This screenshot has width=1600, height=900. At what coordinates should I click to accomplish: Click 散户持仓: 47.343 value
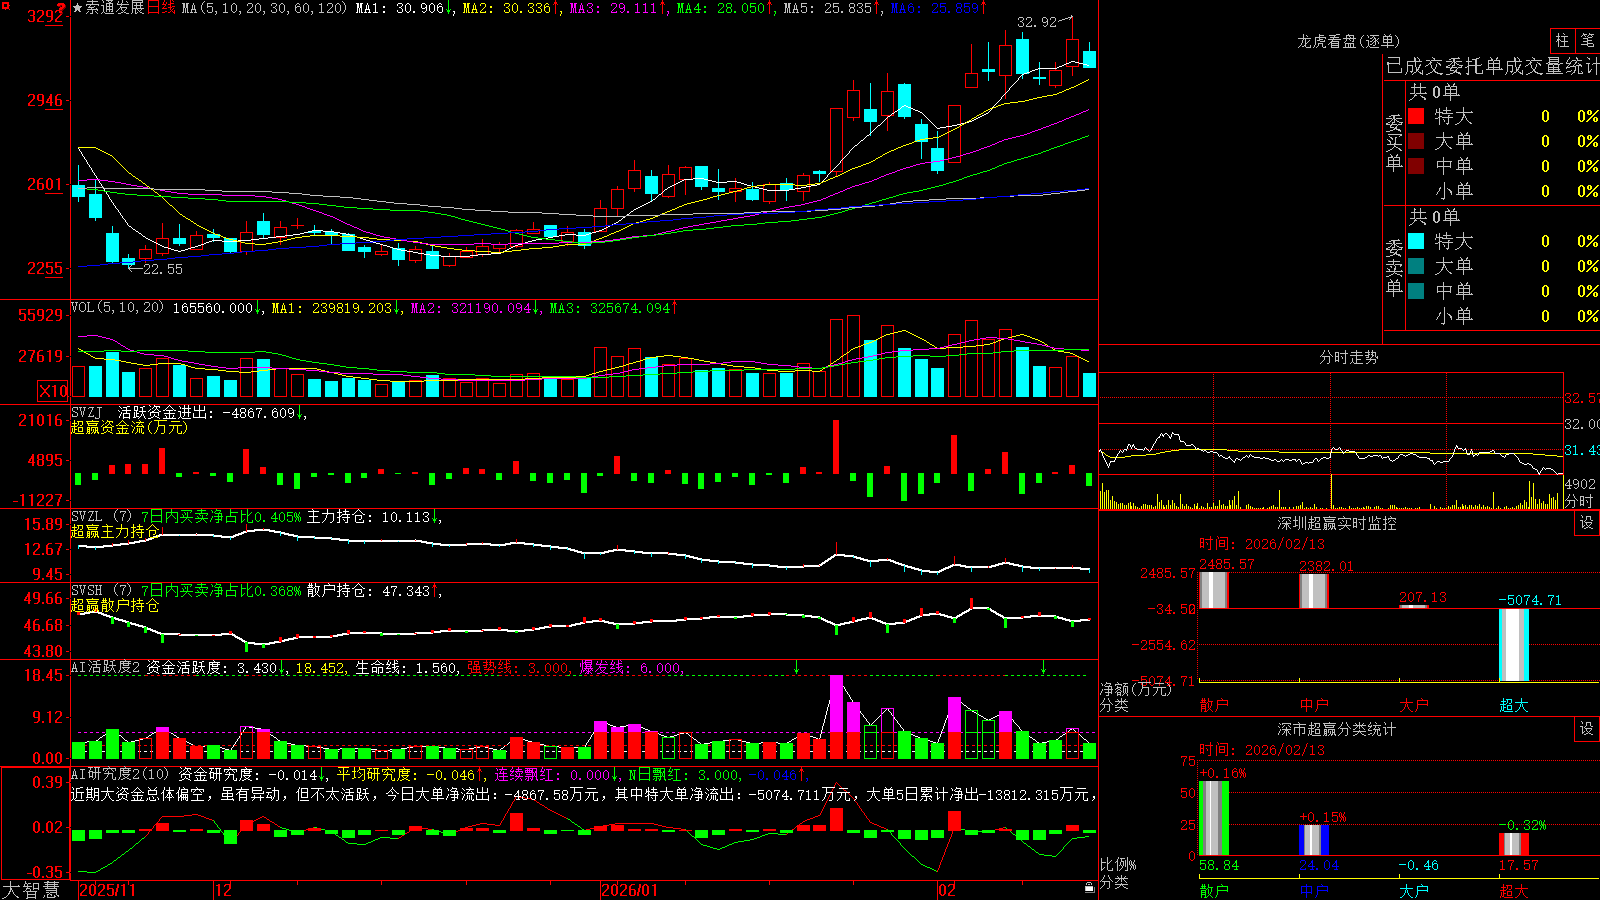tap(369, 591)
